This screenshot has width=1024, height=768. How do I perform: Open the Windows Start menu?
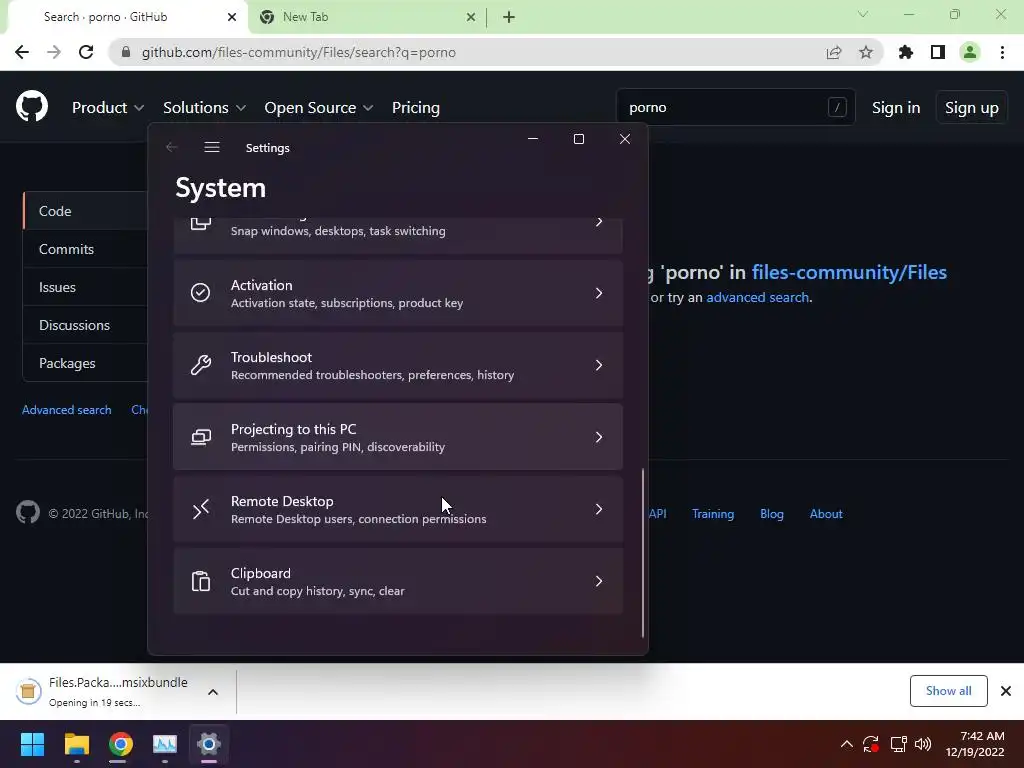pos(32,744)
